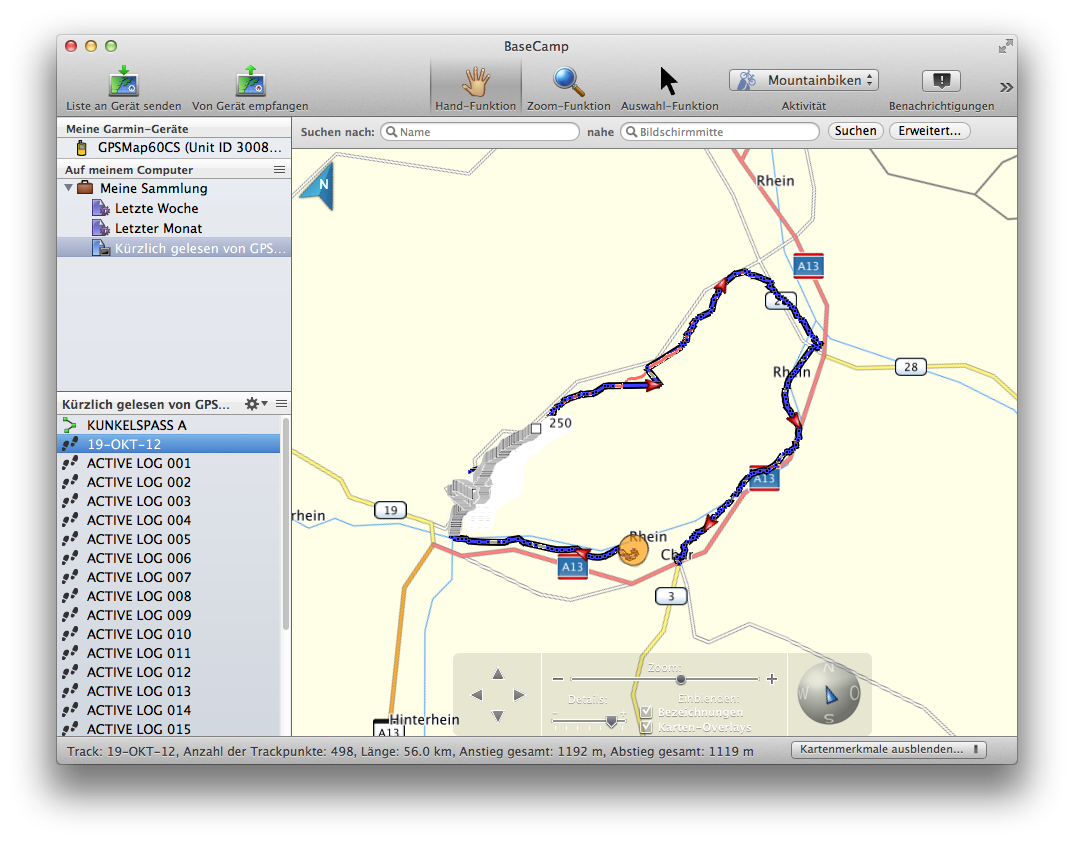Toggle the Bezeichnungen checkbox
The image size is (1074, 843).
click(x=646, y=712)
